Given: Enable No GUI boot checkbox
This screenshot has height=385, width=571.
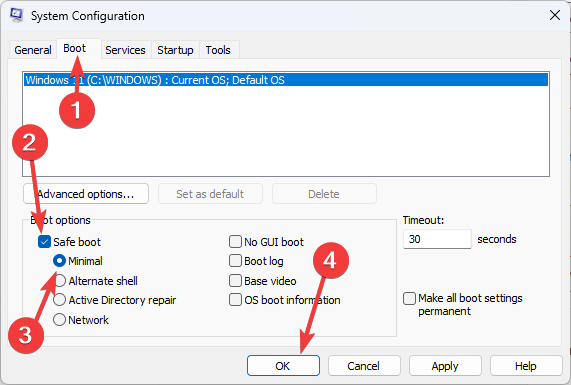Looking at the screenshot, I should pyautogui.click(x=235, y=241).
